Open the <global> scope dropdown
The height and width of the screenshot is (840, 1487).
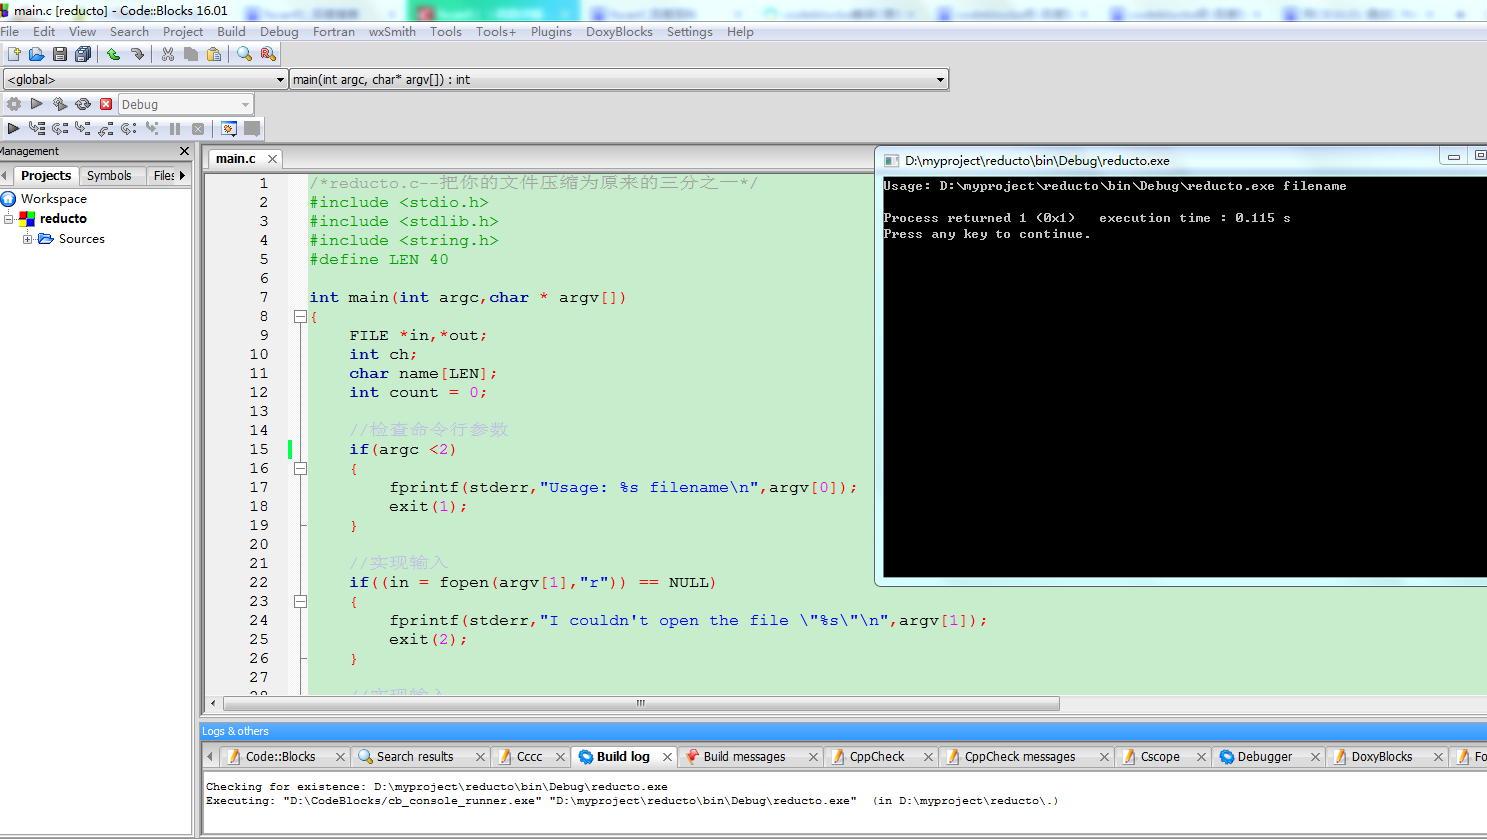[280, 80]
